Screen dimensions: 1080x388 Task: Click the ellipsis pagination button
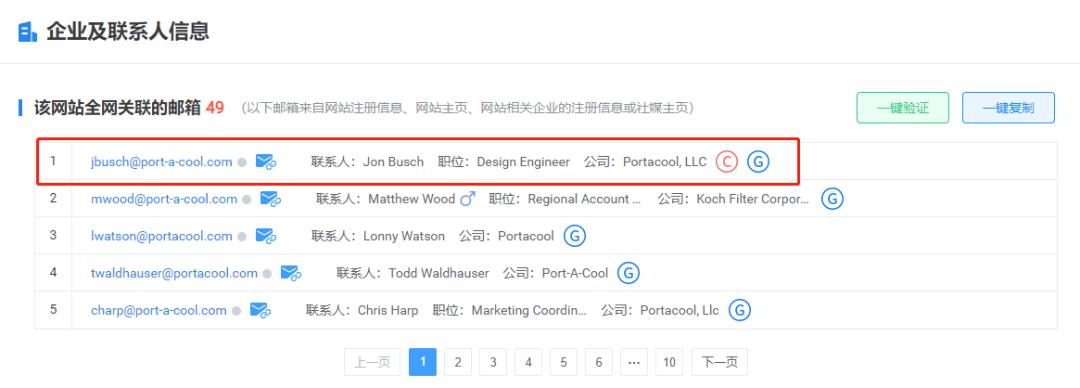634,362
